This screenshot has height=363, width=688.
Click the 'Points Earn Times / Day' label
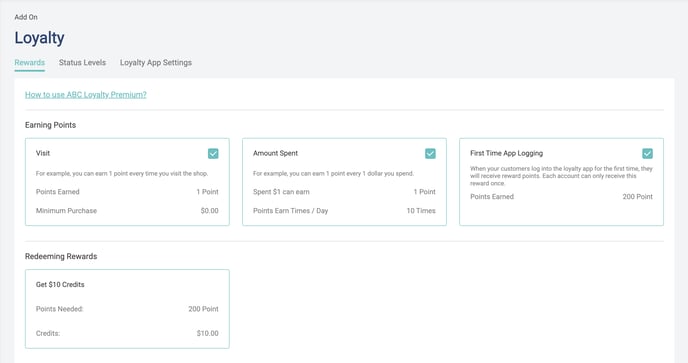(x=290, y=211)
